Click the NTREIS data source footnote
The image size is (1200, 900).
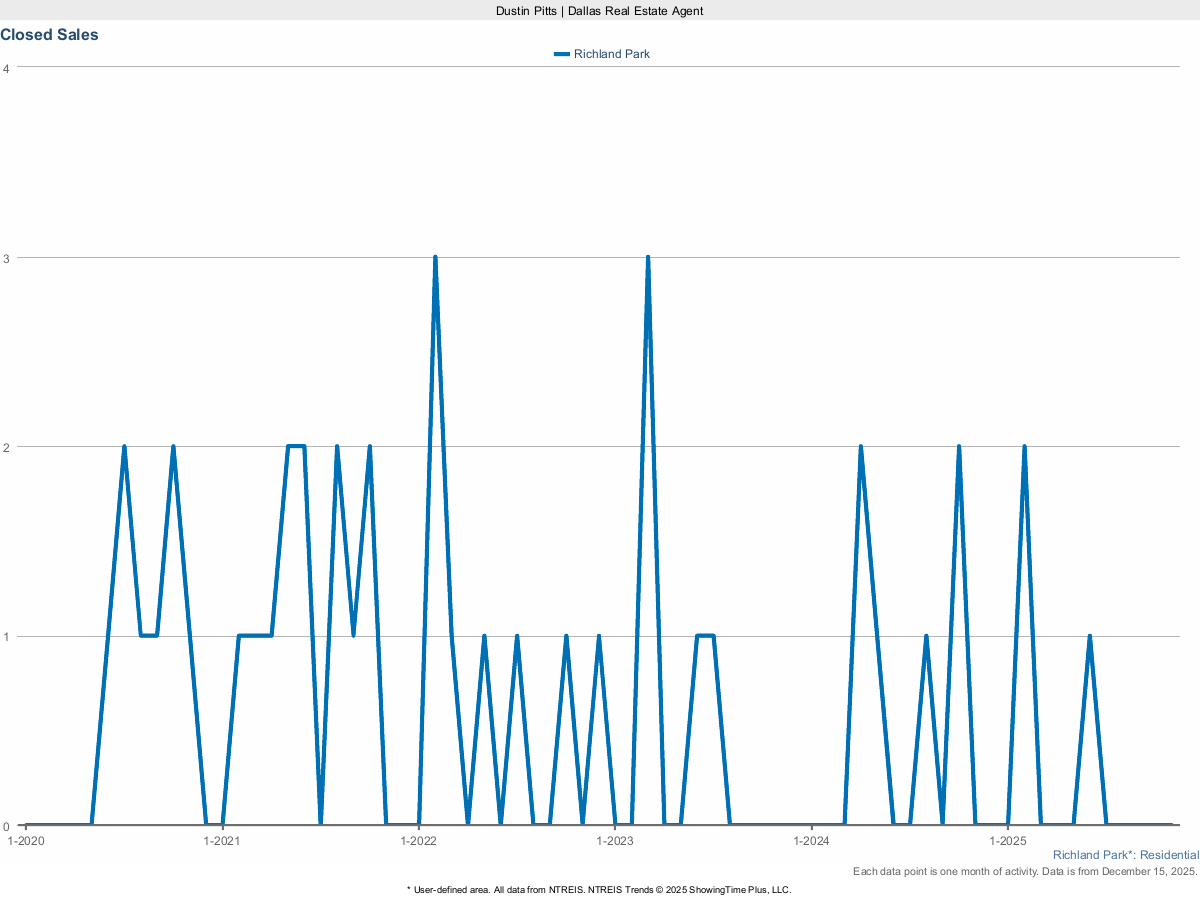point(599,889)
